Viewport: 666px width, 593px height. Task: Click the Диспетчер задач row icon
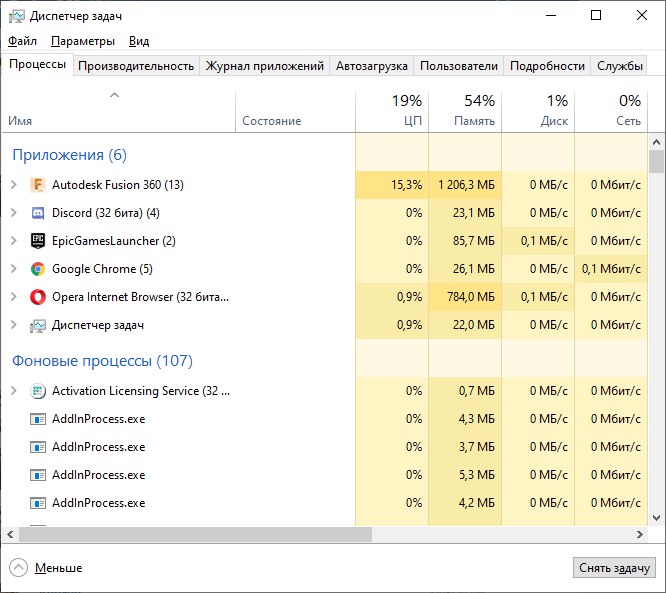click(x=38, y=325)
